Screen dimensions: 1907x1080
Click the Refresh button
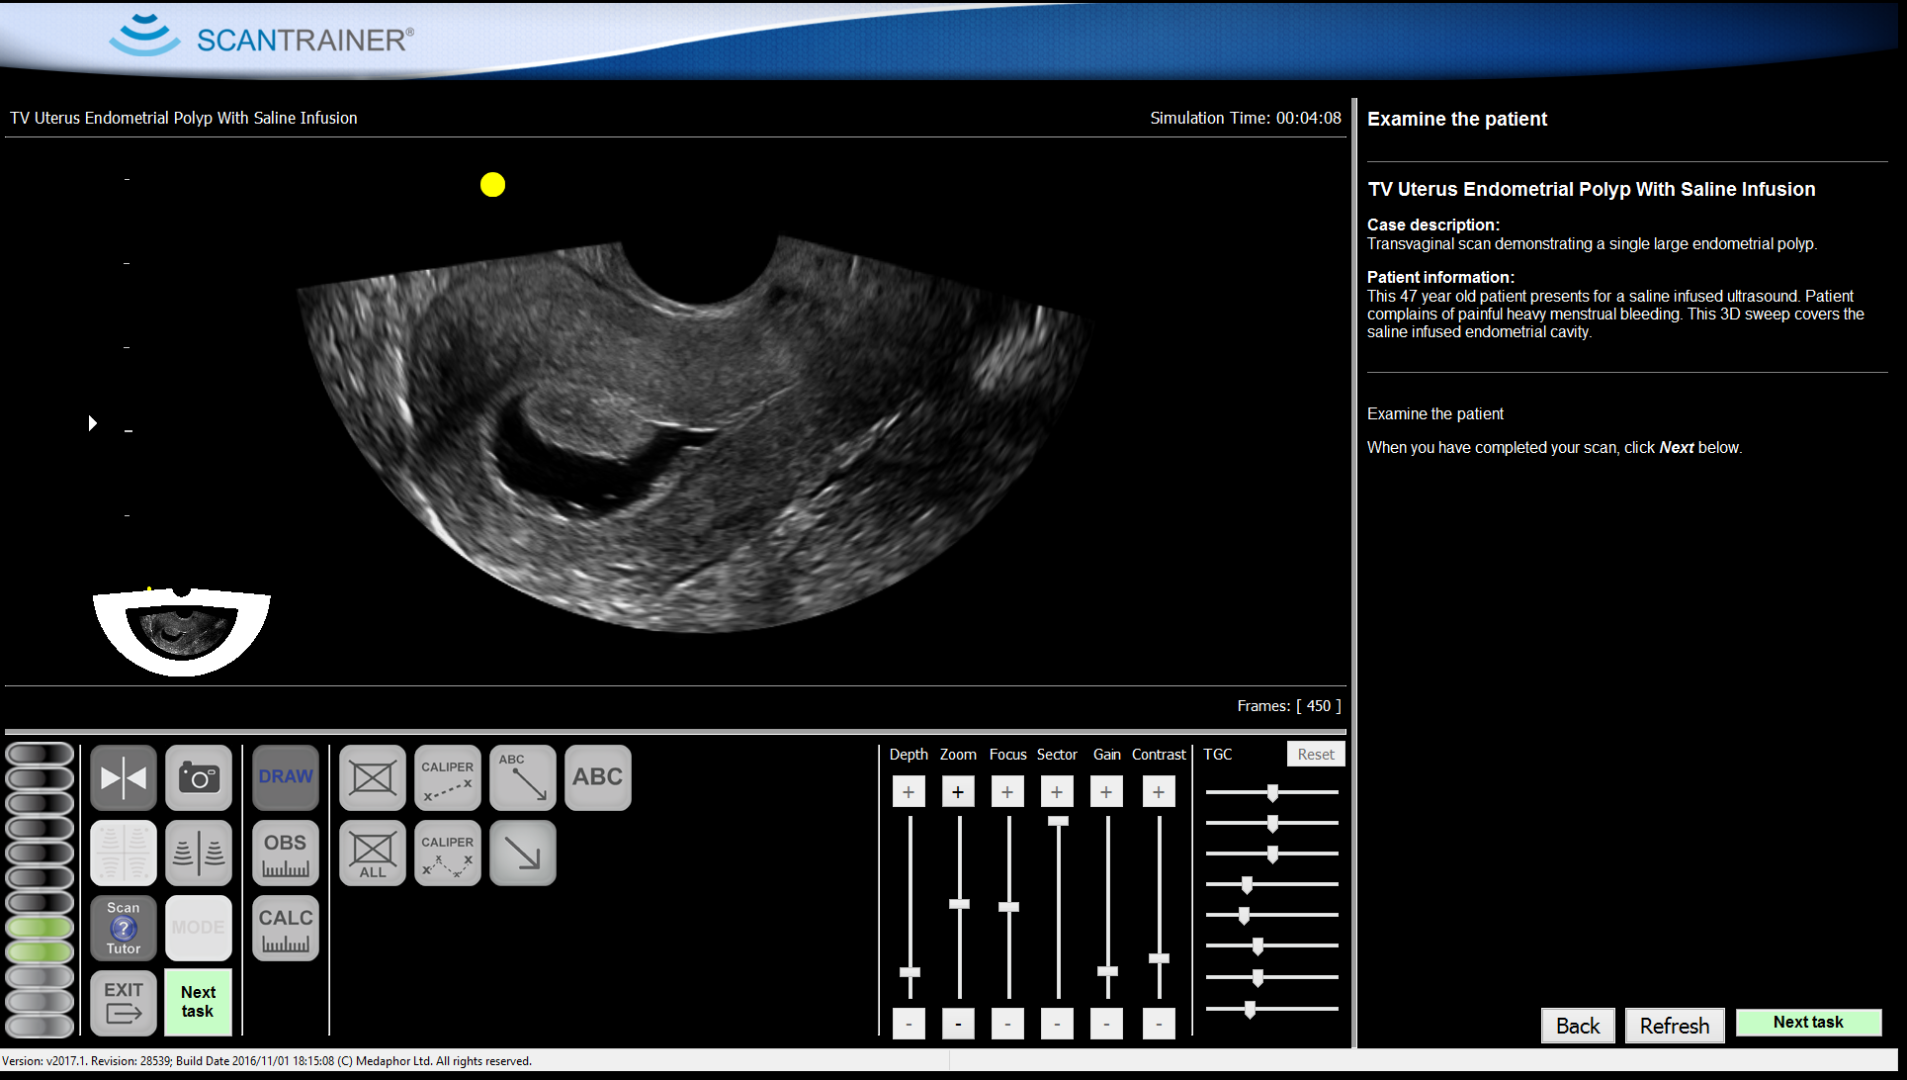tap(1673, 1025)
